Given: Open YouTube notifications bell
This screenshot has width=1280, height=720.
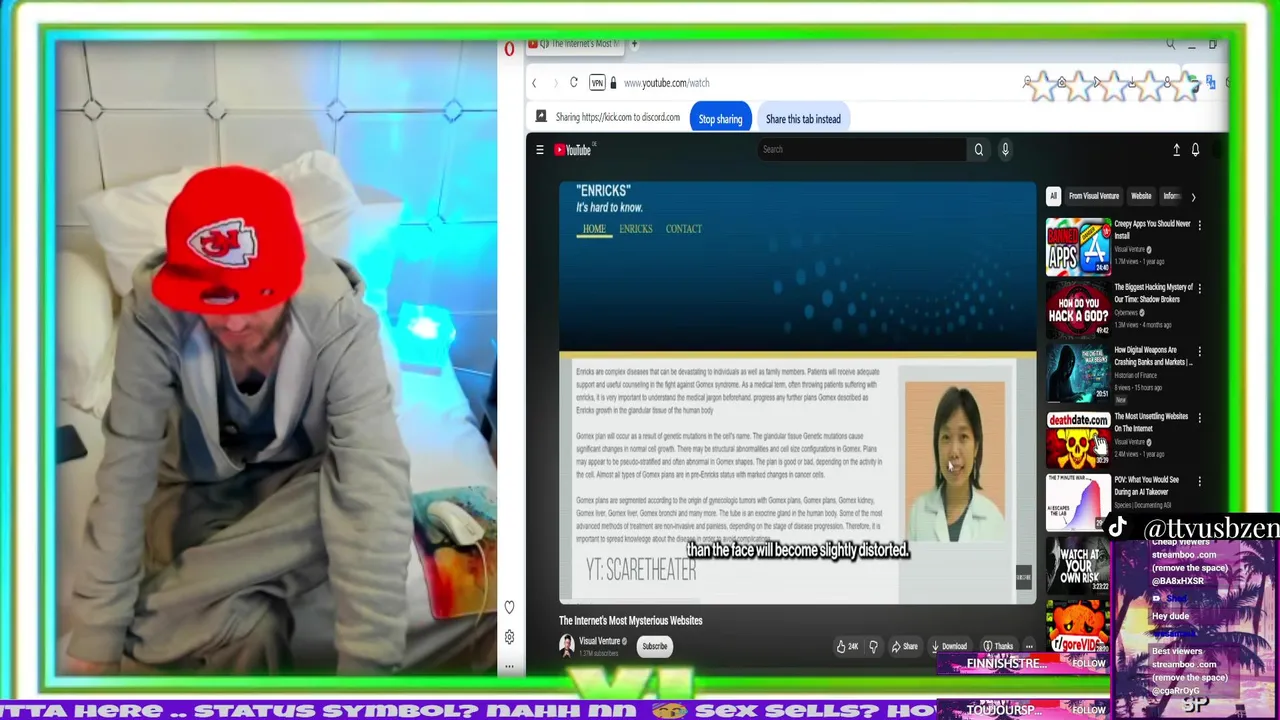Looking at the screenshot, I should [1195, 150].
